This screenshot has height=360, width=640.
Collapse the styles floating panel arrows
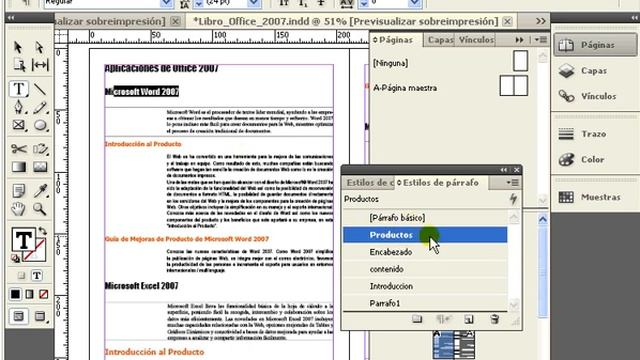[504, 170]
